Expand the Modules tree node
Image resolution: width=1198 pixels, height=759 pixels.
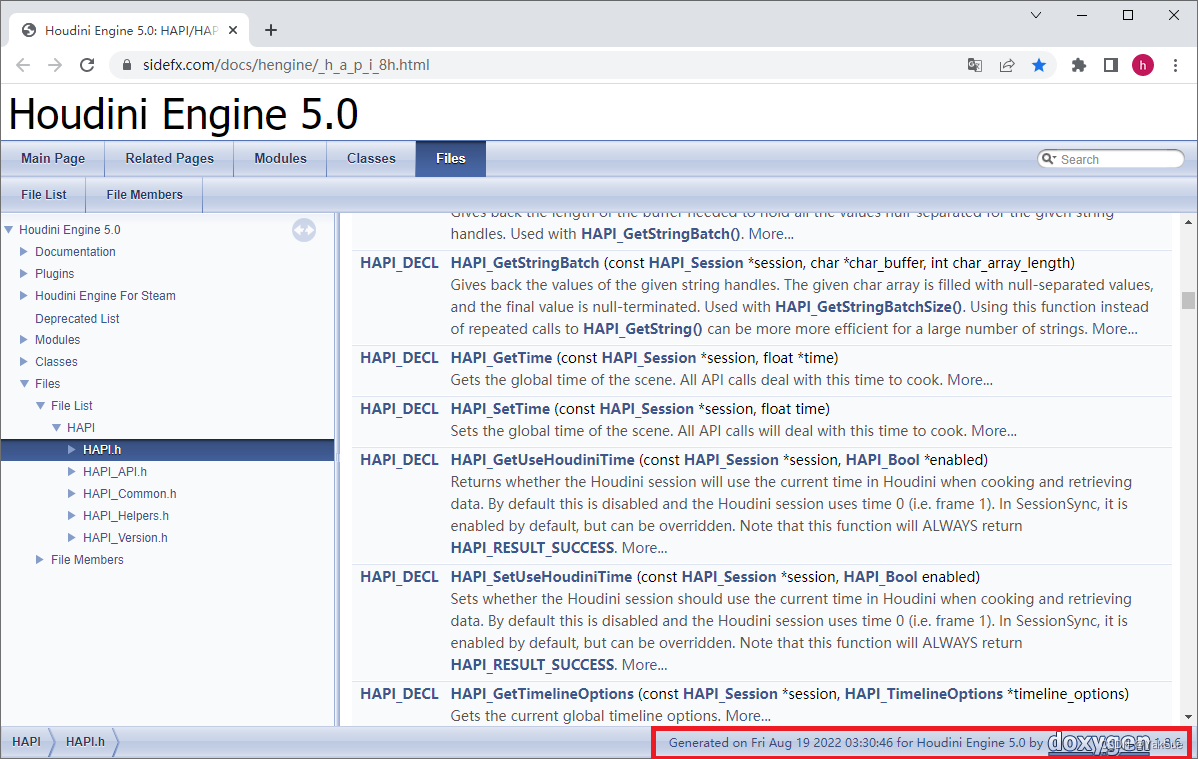click(24, 339)
